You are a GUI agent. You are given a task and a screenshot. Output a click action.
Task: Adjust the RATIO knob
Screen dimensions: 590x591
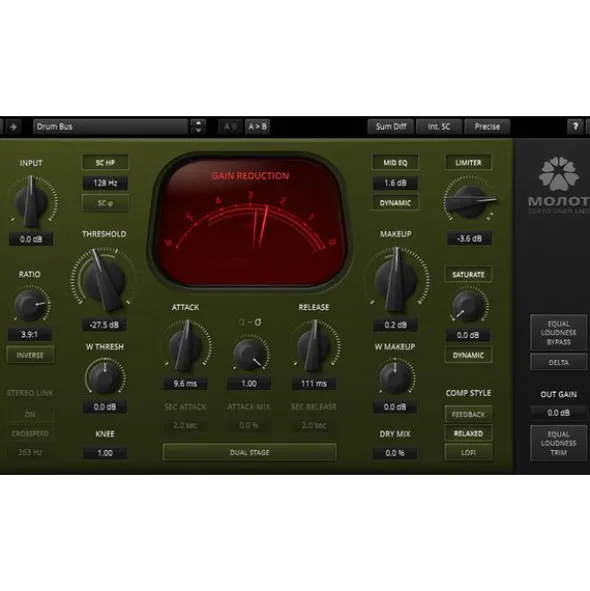(30, 305)
